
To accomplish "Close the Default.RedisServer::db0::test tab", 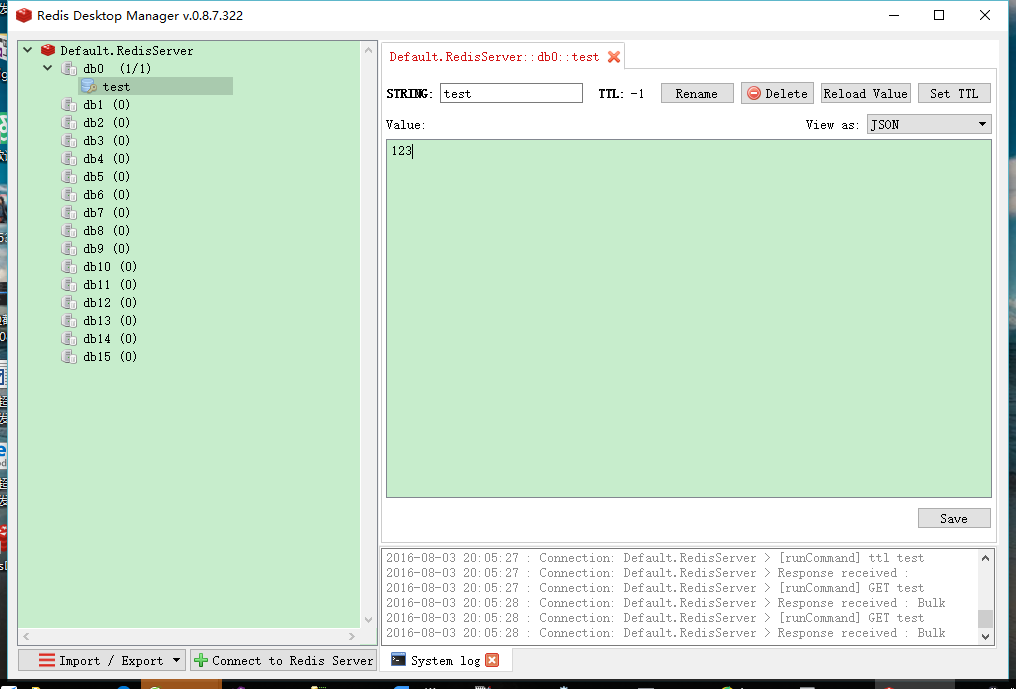I will coord(614,57).
